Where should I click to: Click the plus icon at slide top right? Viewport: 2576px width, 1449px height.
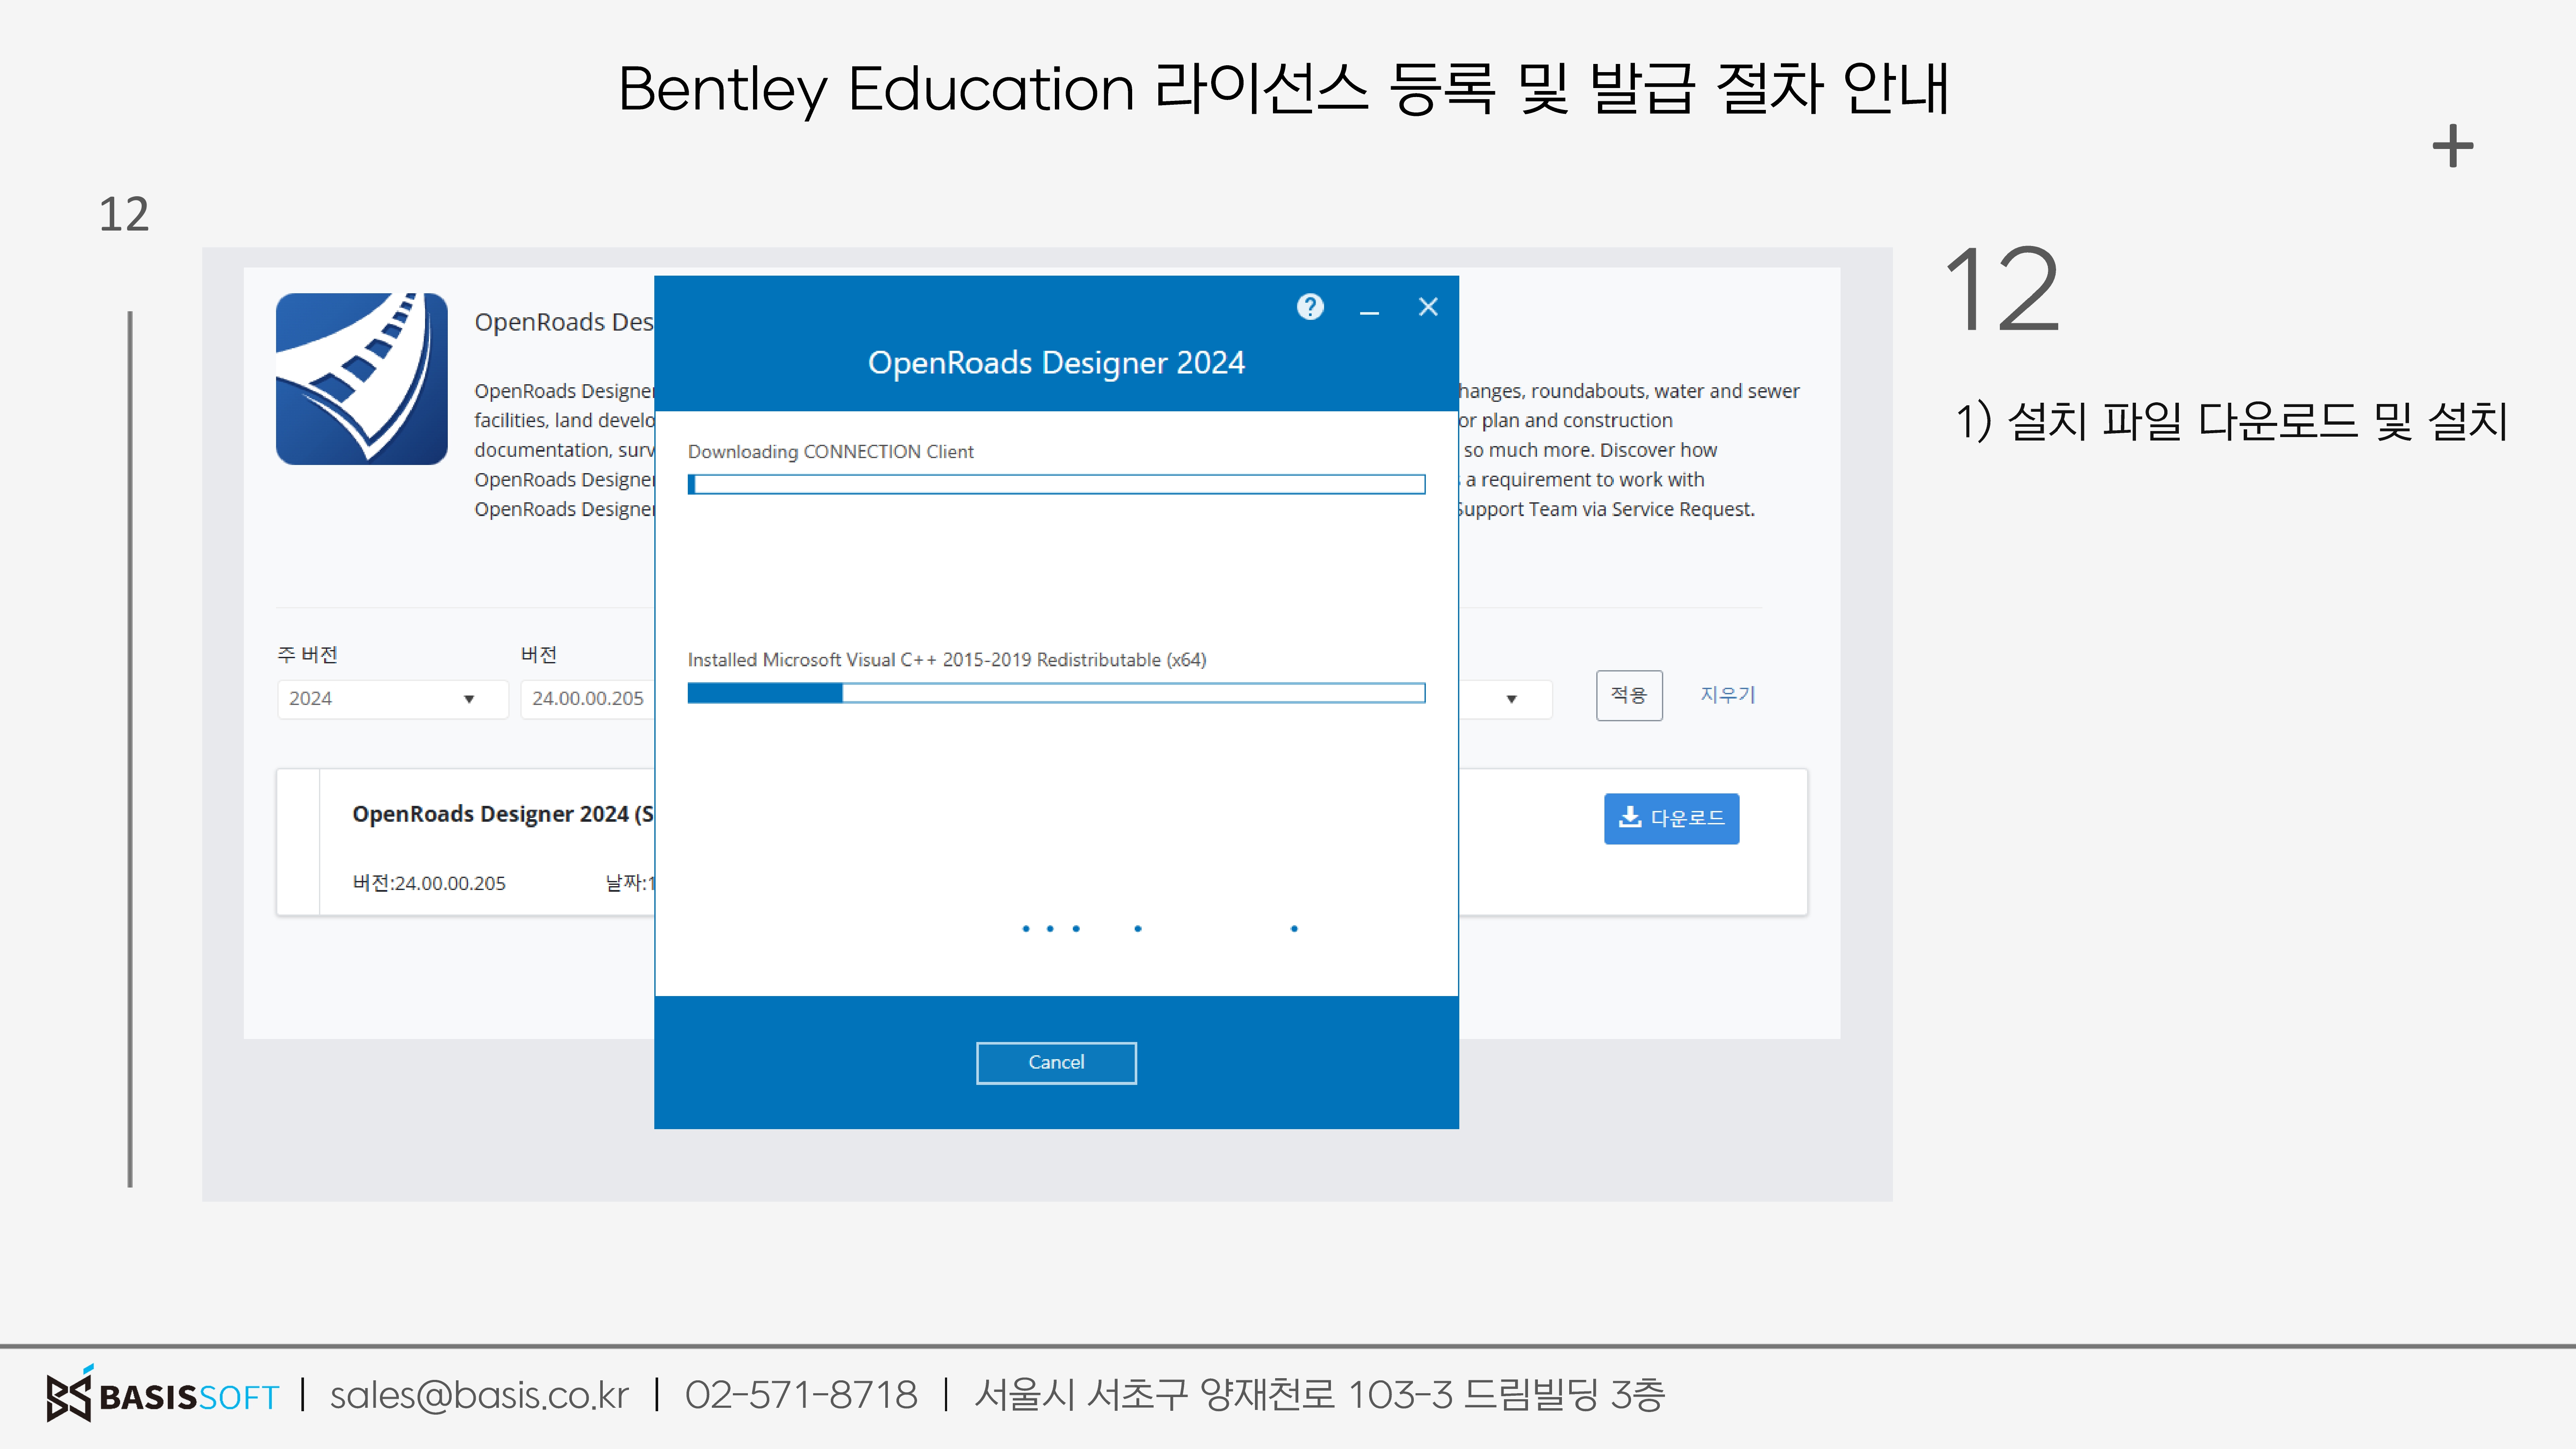(x=2453, y=146)
